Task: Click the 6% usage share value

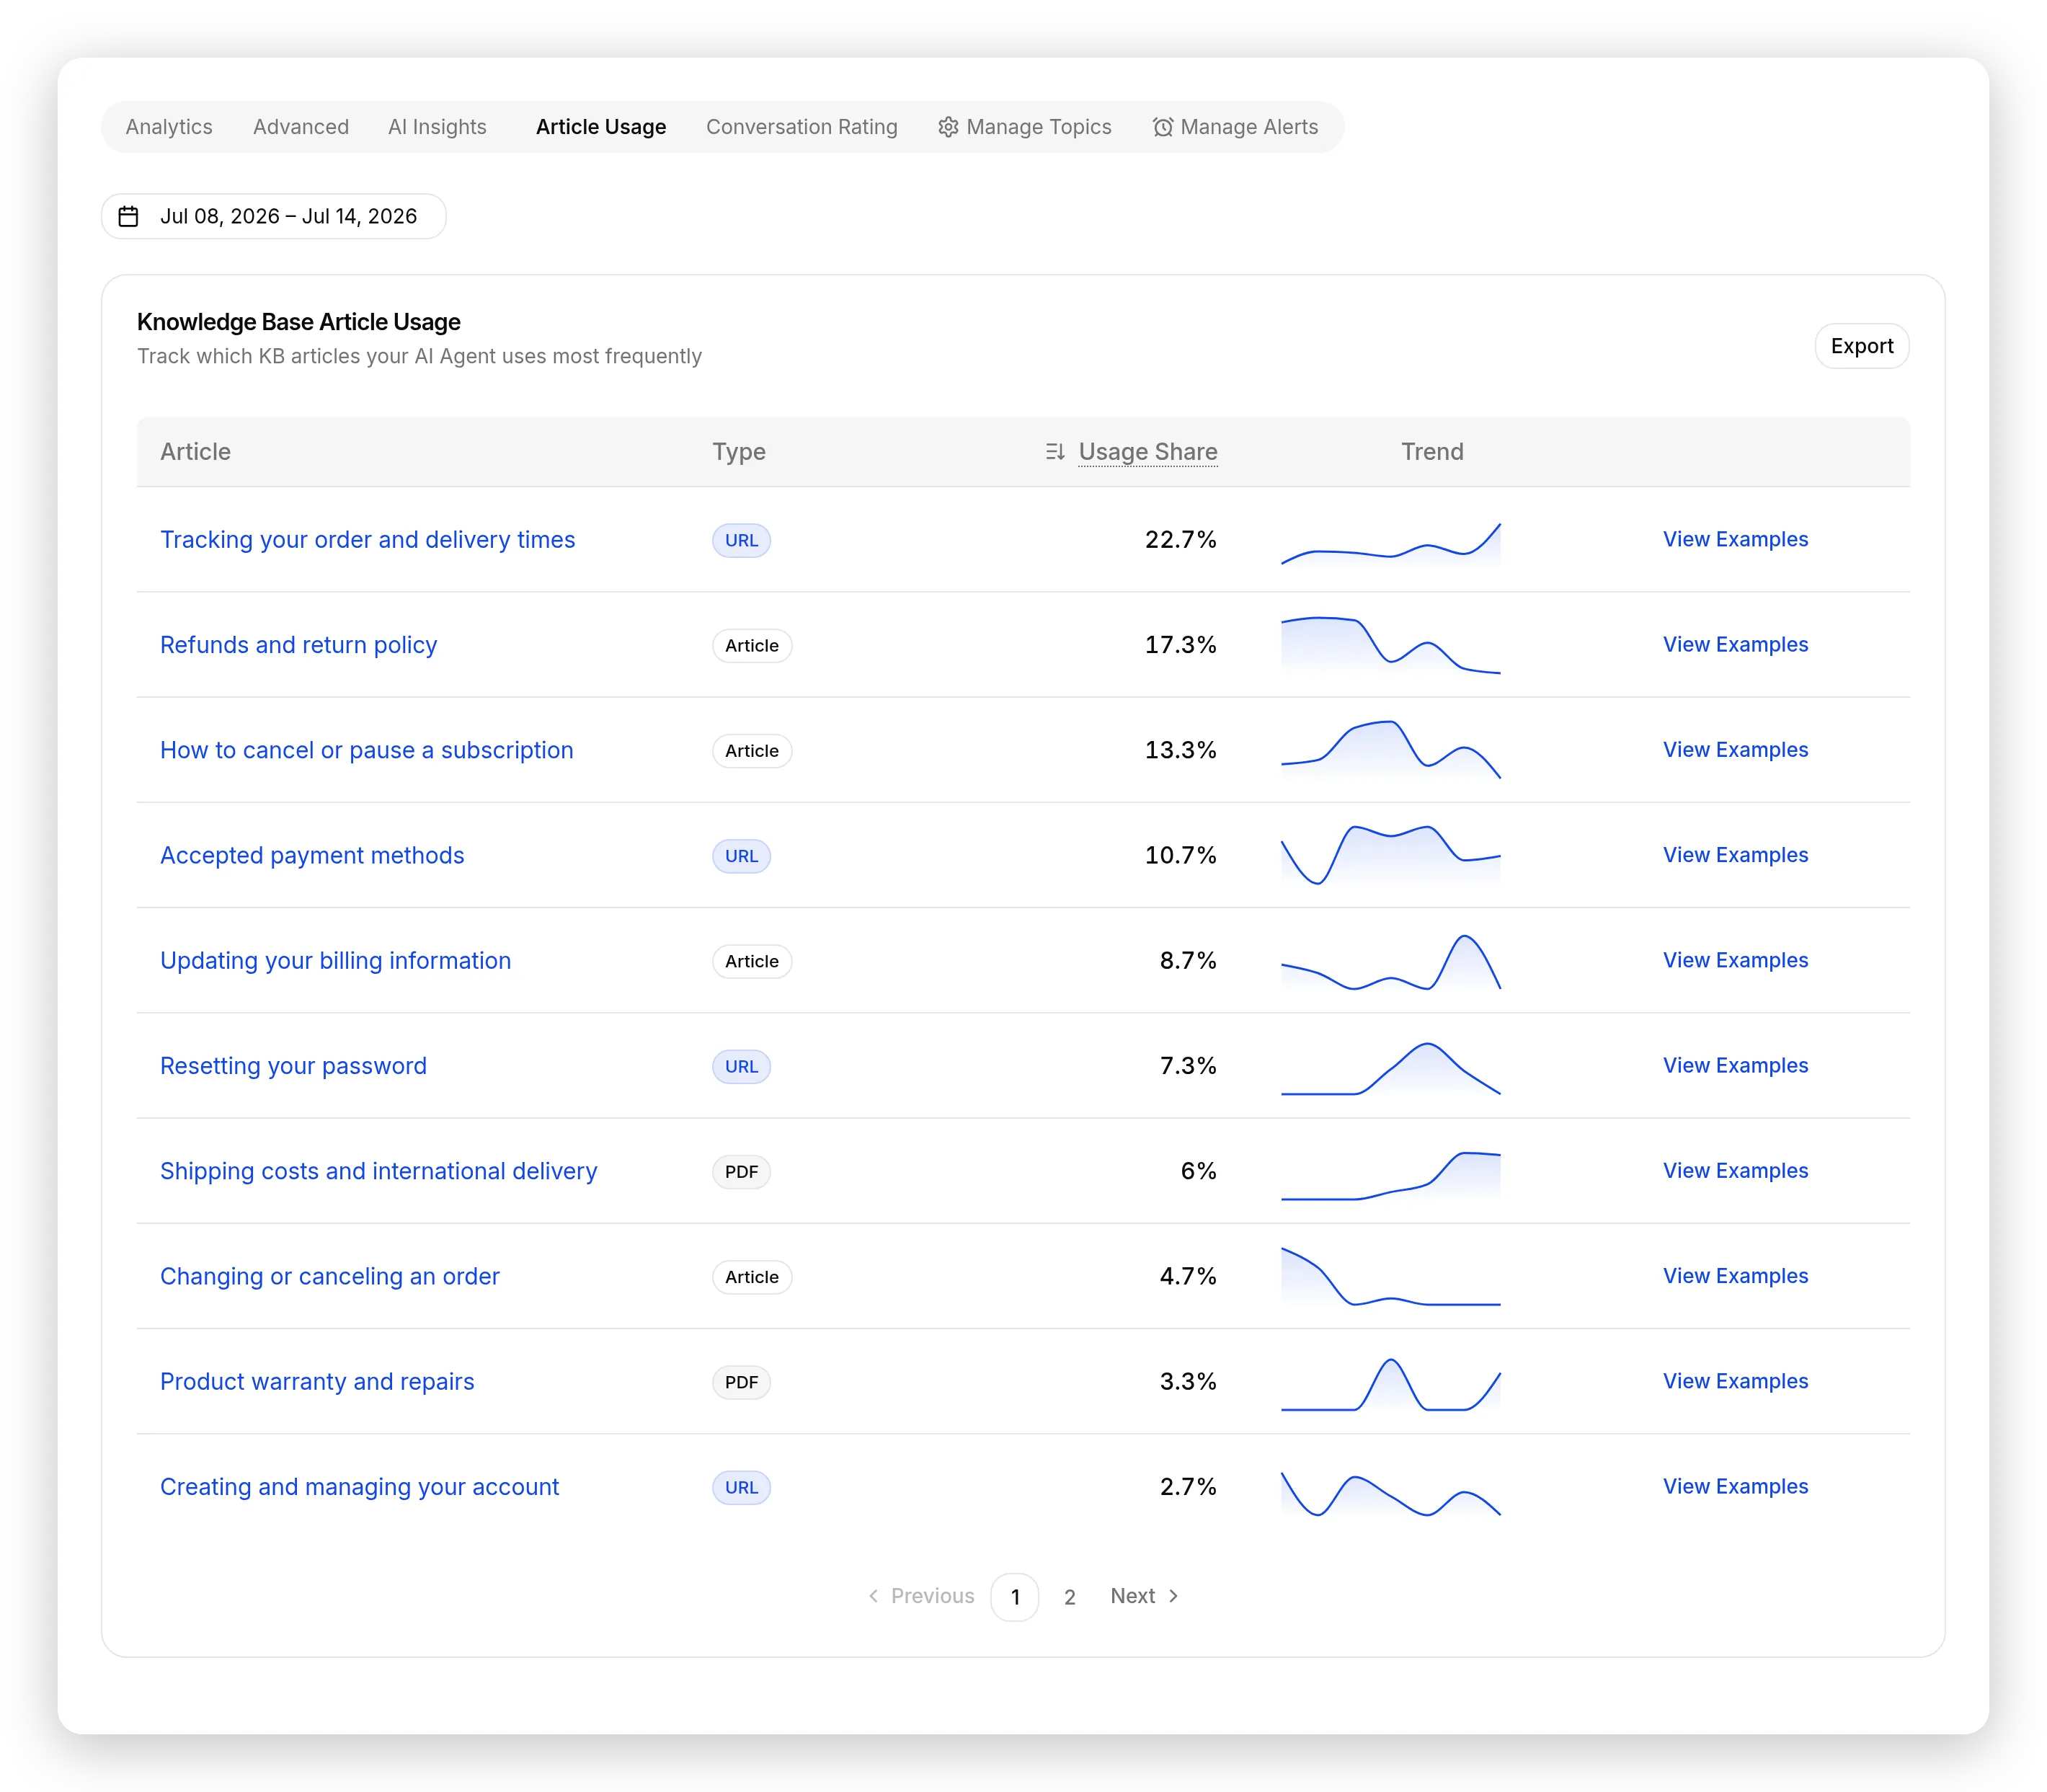Action: [x=1199, y=1171]
